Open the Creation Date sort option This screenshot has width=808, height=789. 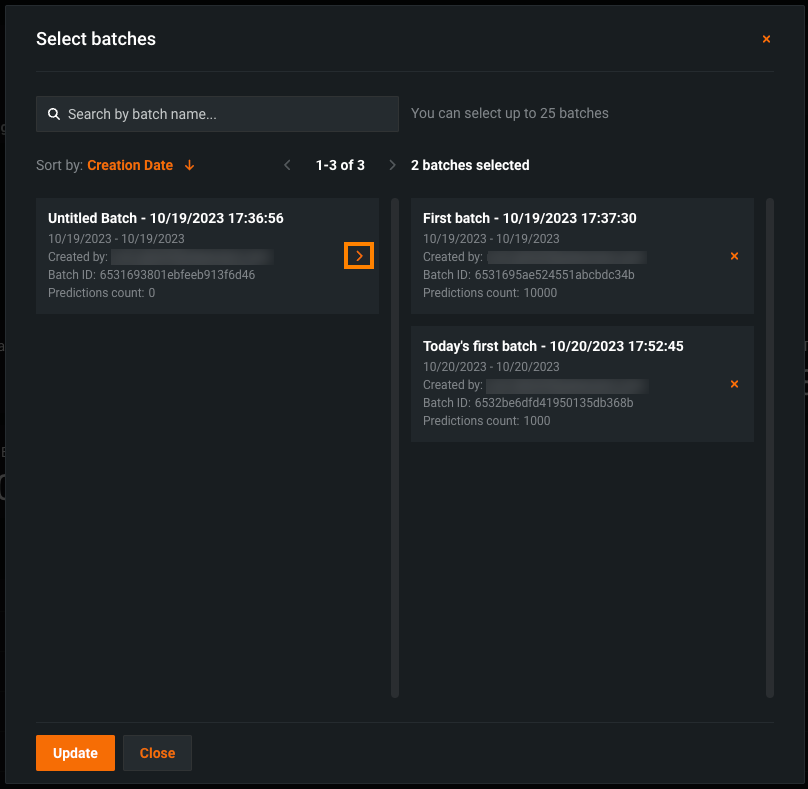[x=130, y=165]
